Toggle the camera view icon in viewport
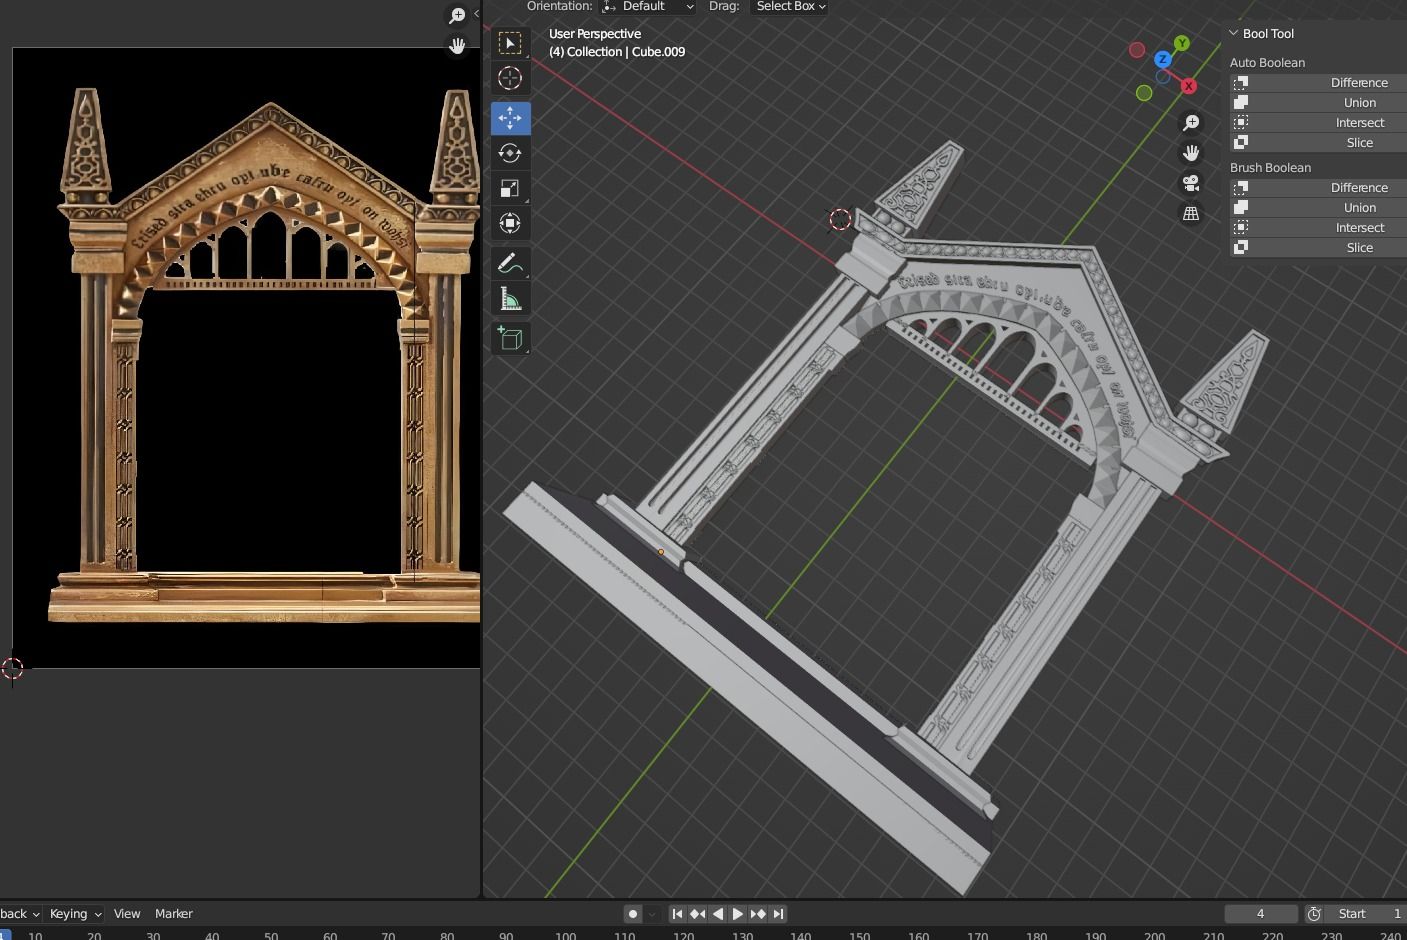1407x940 pixels. [x=1191, y=183]
